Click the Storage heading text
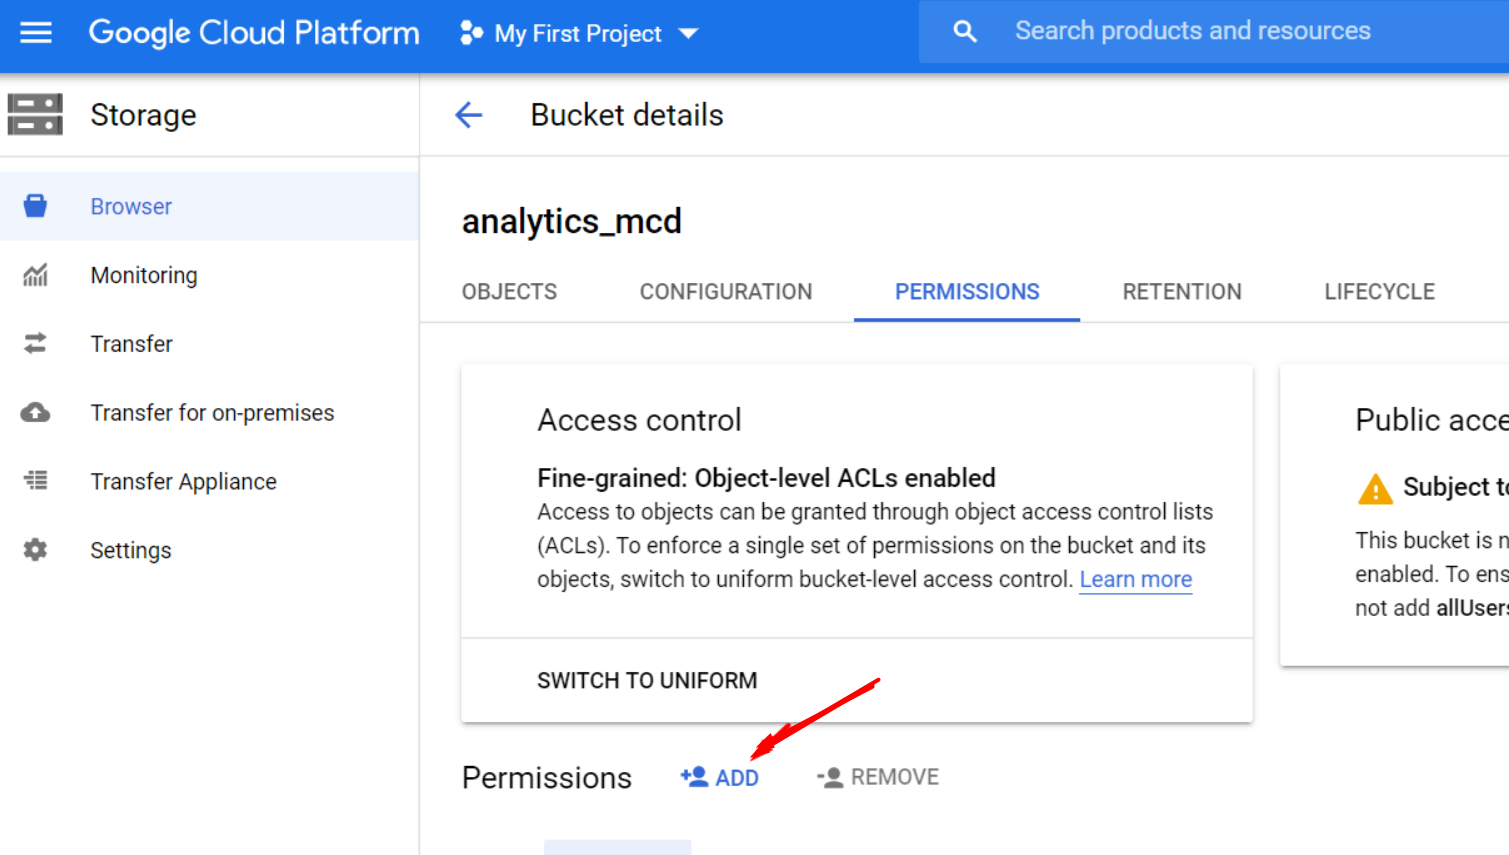The image size is (1509, 855). (x=143, y=115)
